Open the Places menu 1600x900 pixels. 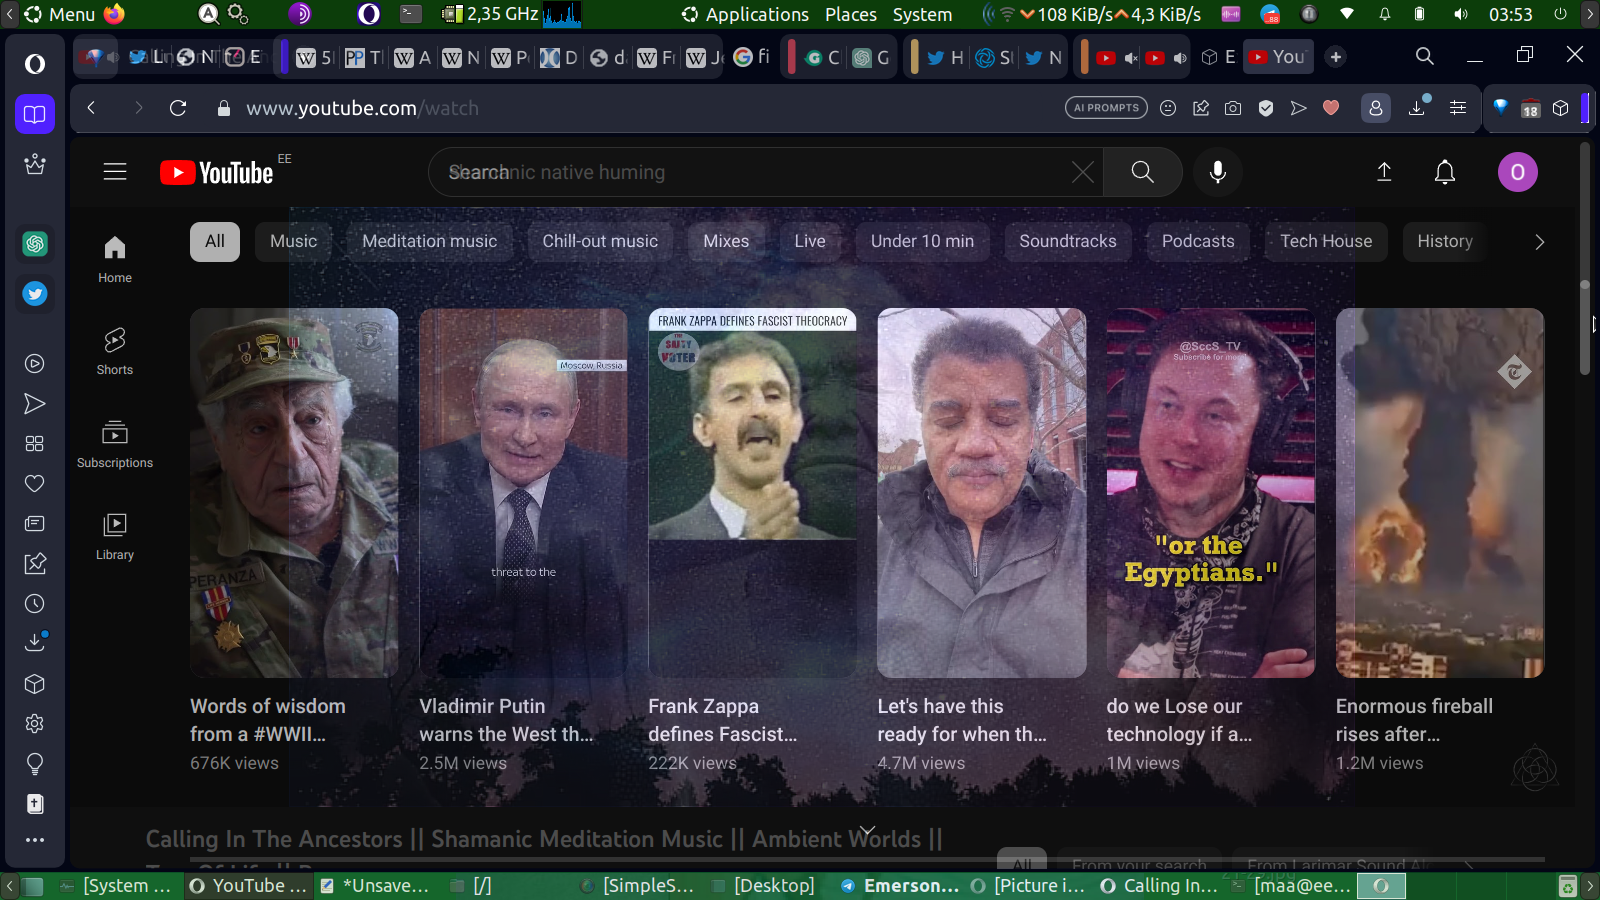click(850, 14)
